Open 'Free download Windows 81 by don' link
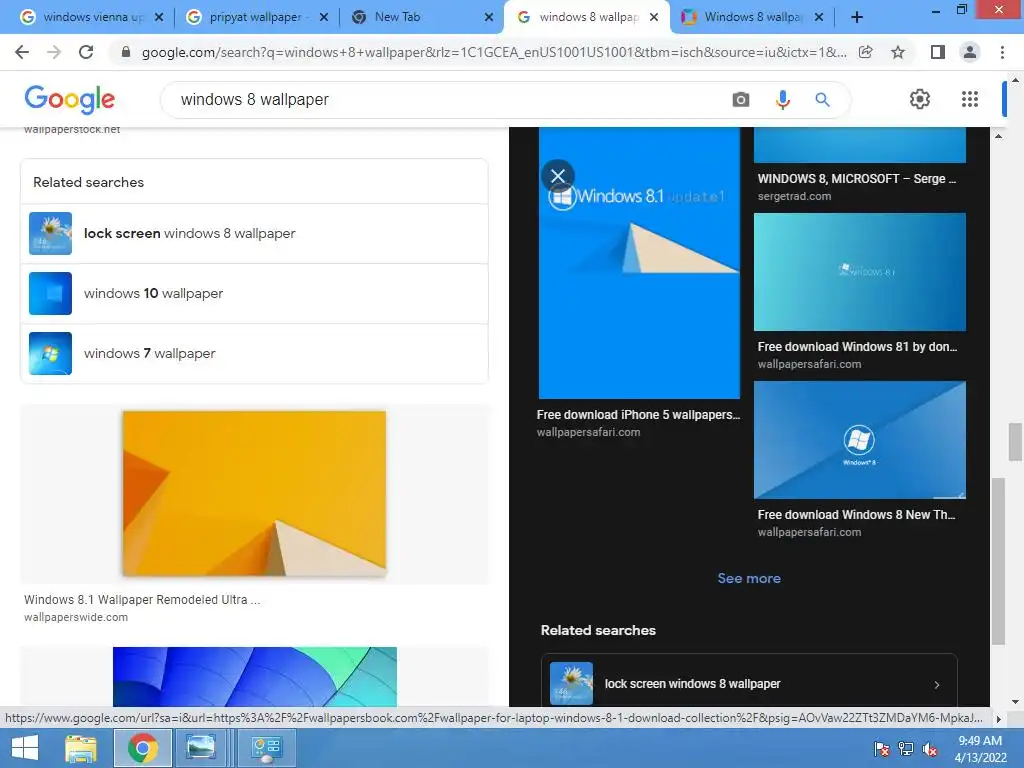Viewport: 1024px width, 768px height. pos(857,347)
